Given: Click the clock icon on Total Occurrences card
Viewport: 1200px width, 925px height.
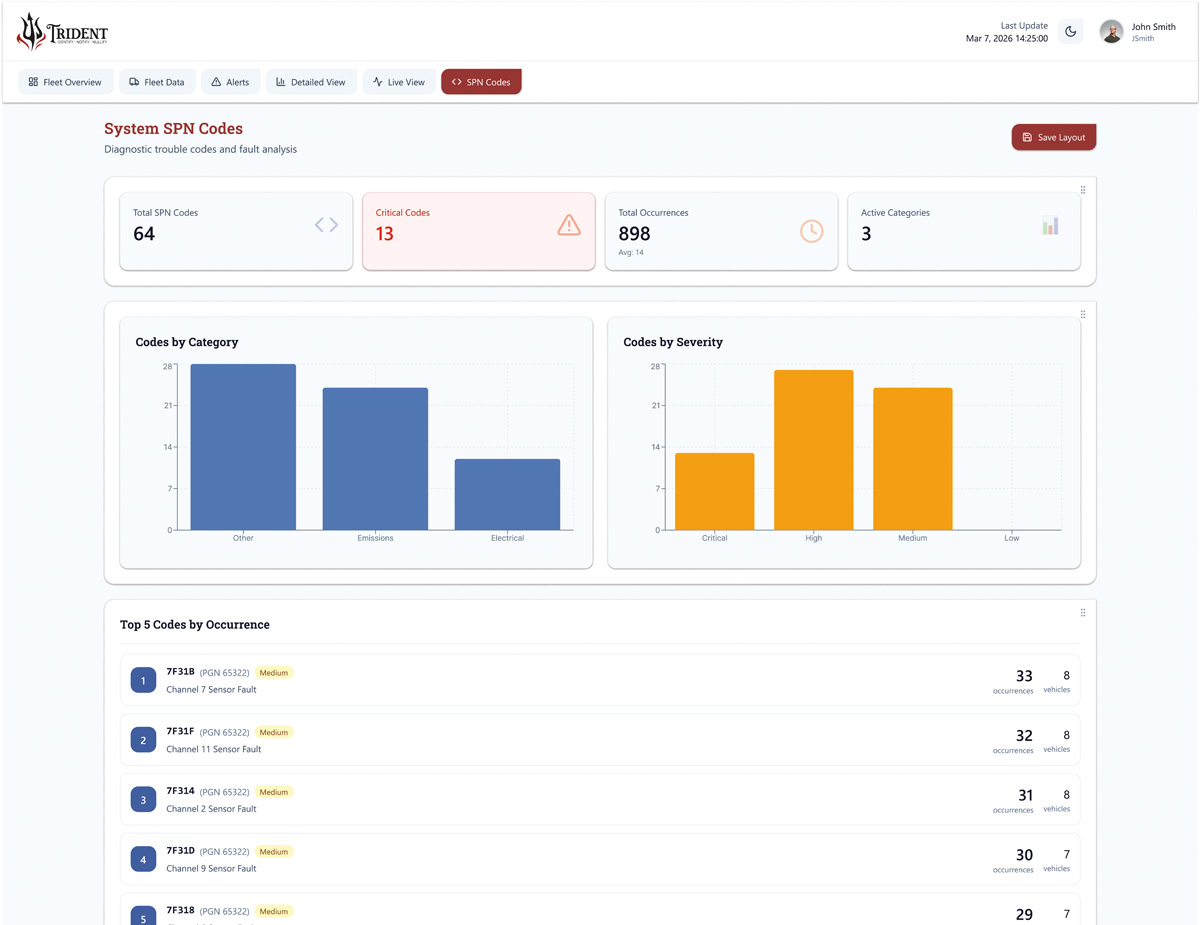Looking at the screenshot, I should coord(811,230).
